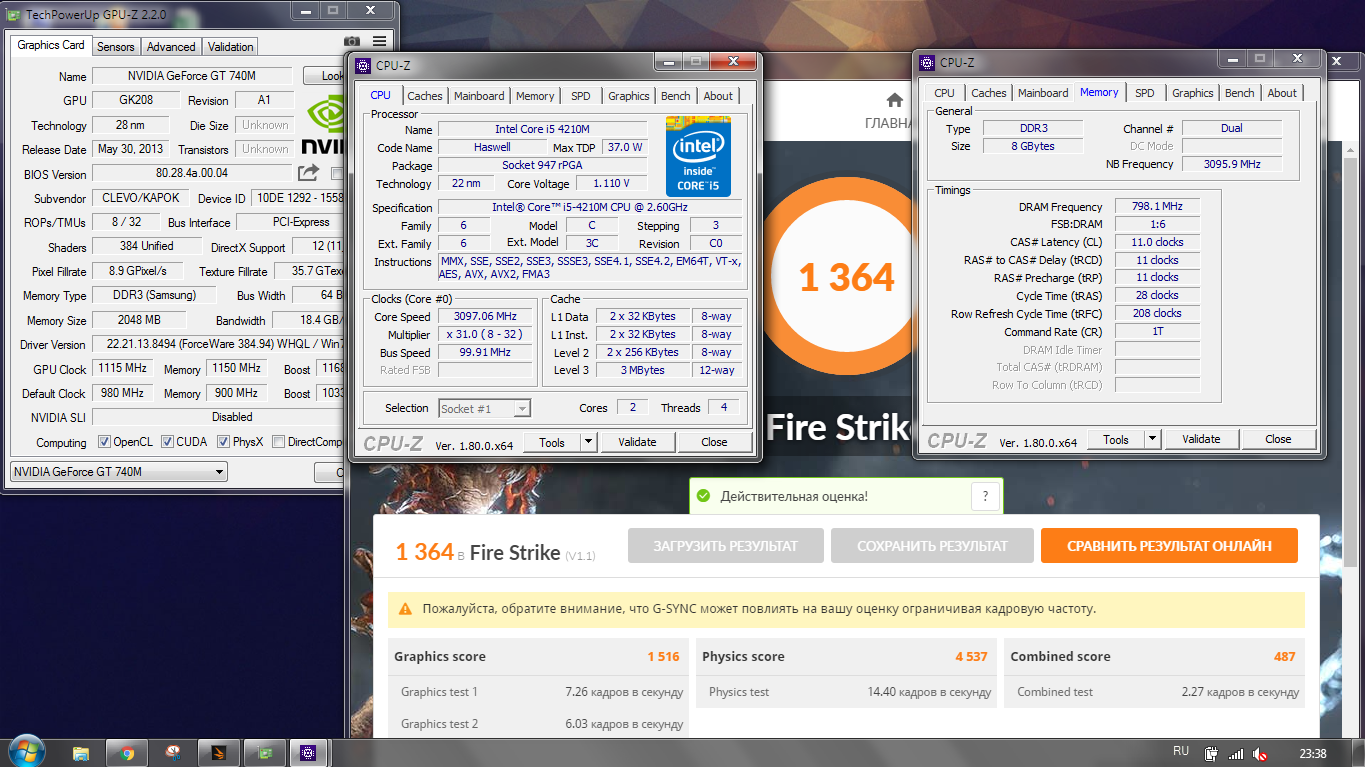Click the question mark help button in 3DMark
Viewport: 1365px width, 767px height.
tap(985, 496)
